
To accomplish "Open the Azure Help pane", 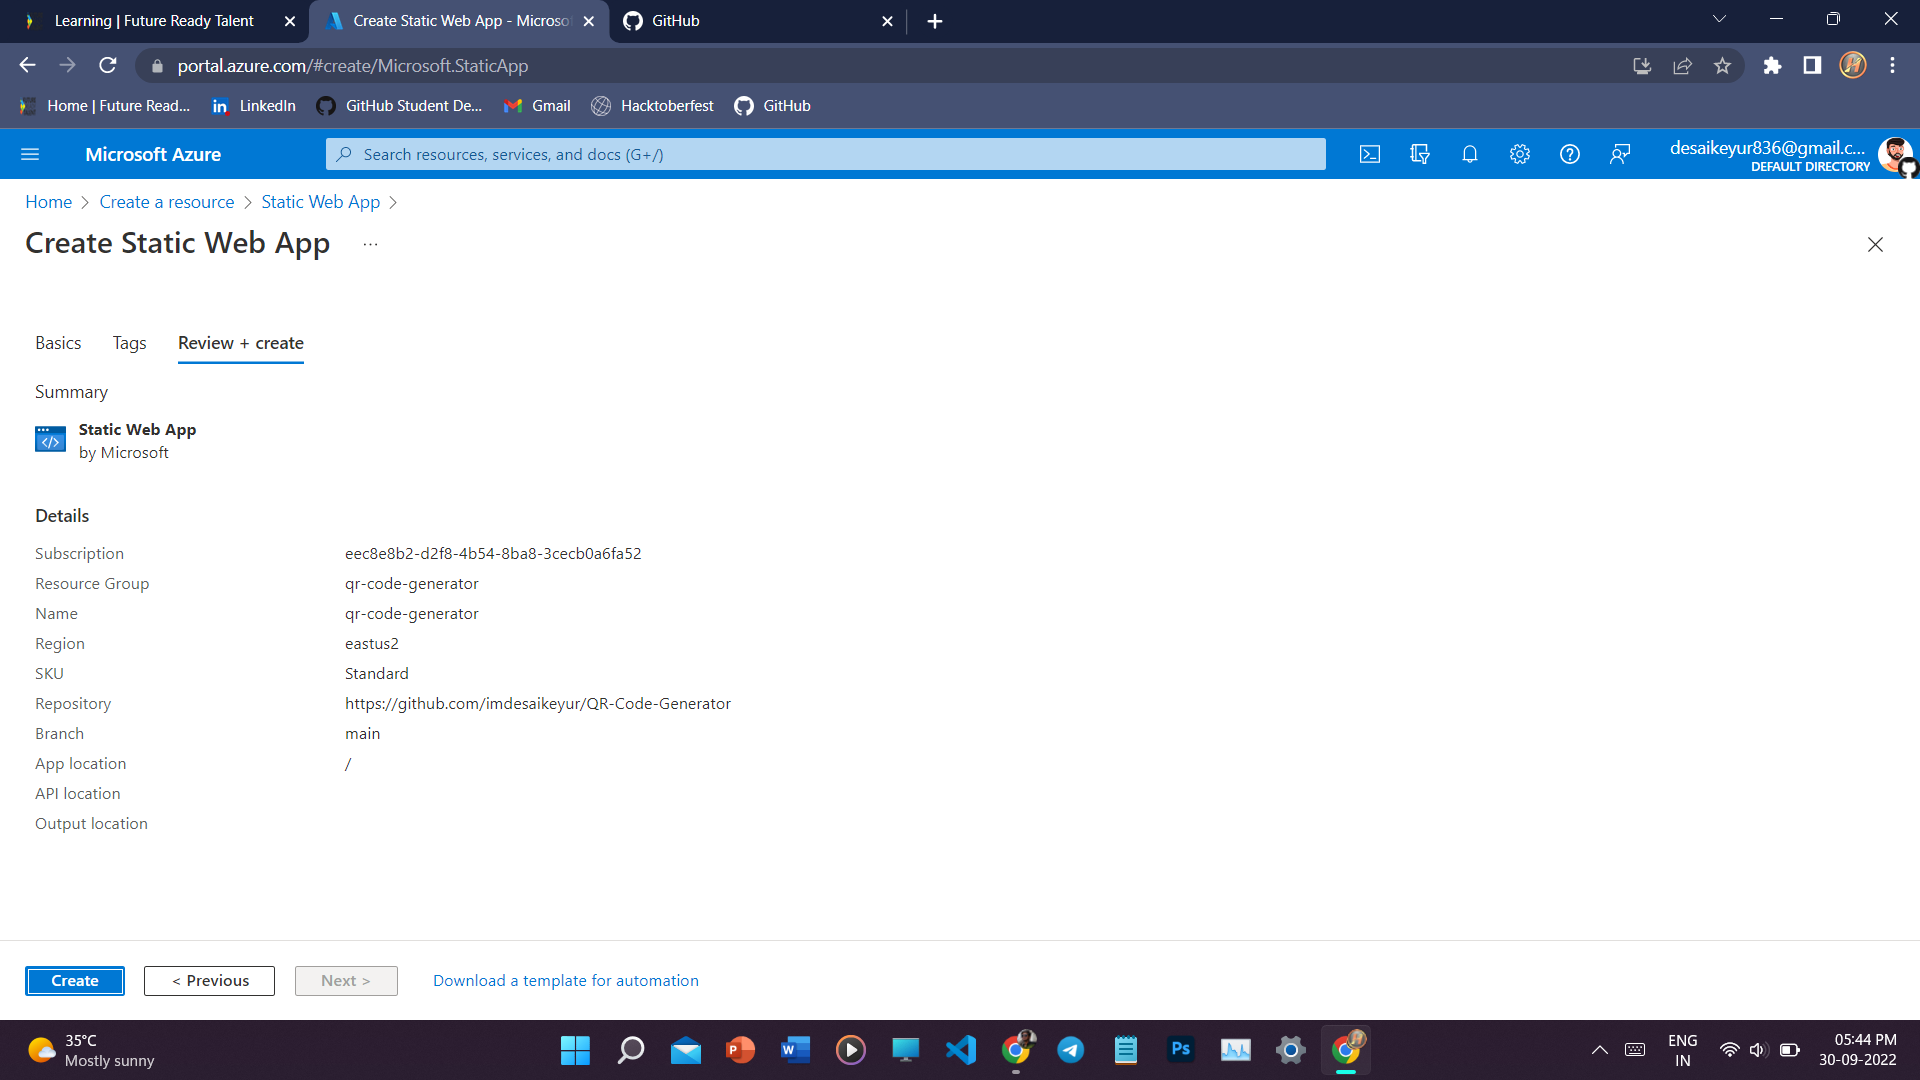I will [x=1569, y=154].
